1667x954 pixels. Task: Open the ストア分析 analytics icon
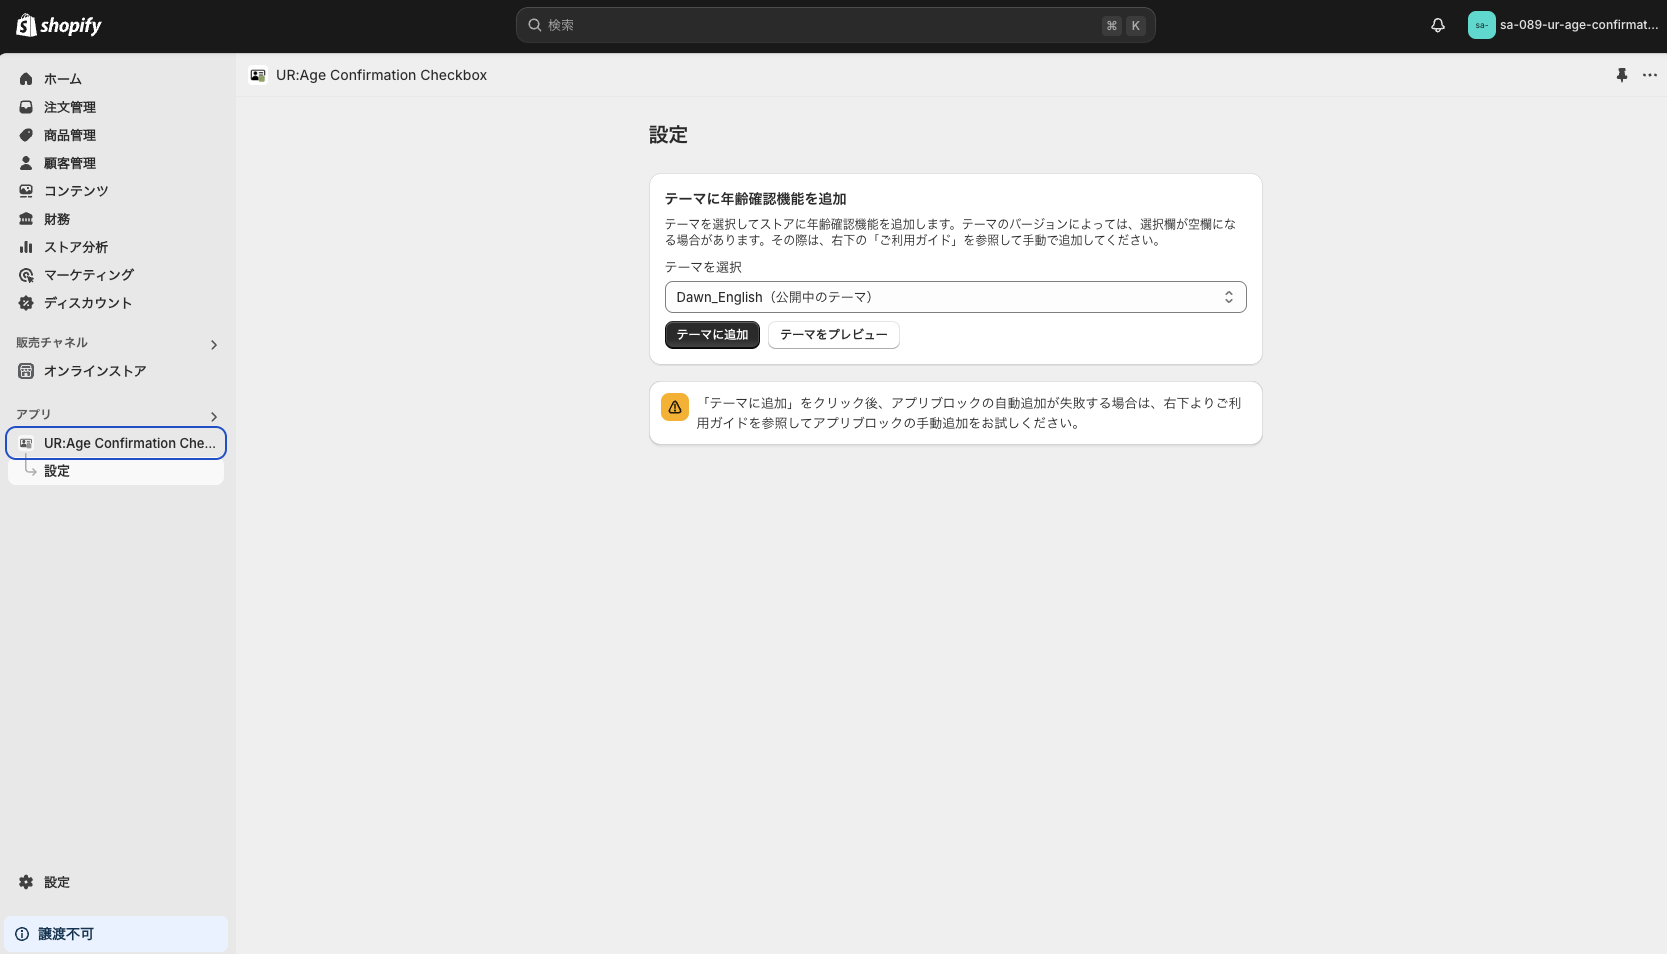25,247
